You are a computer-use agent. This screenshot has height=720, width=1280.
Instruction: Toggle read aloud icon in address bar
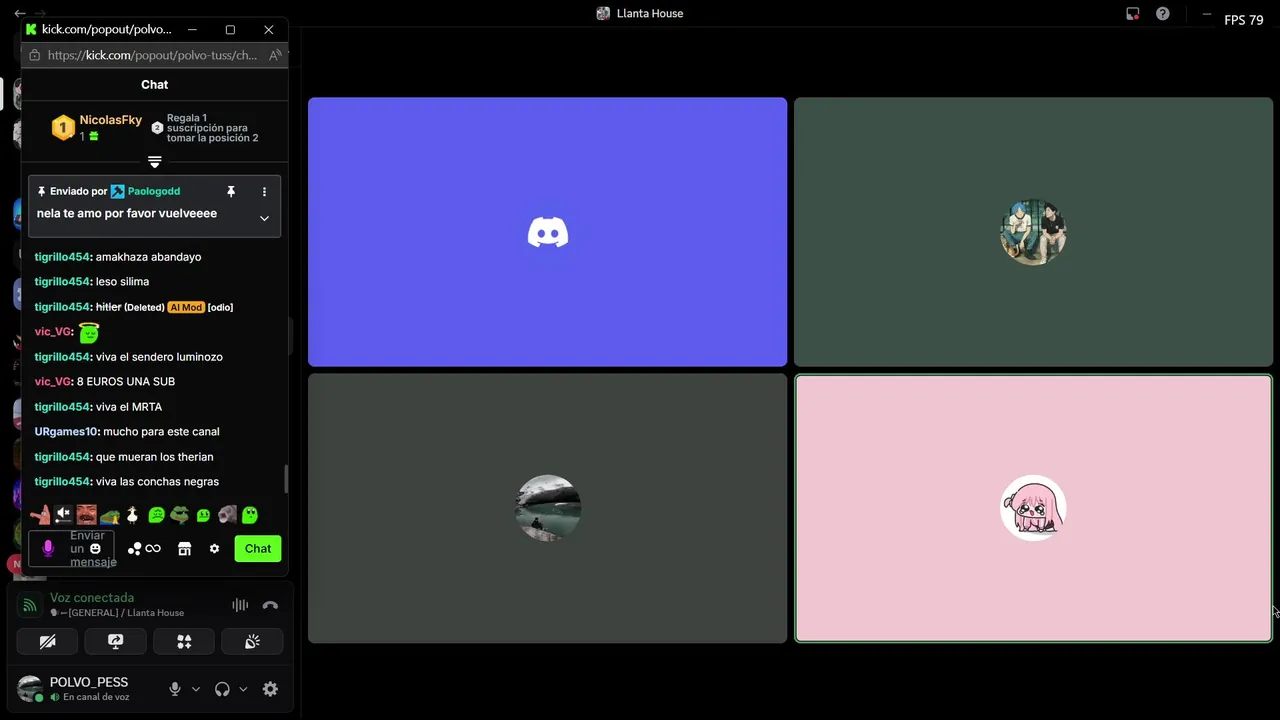(275, 56)
